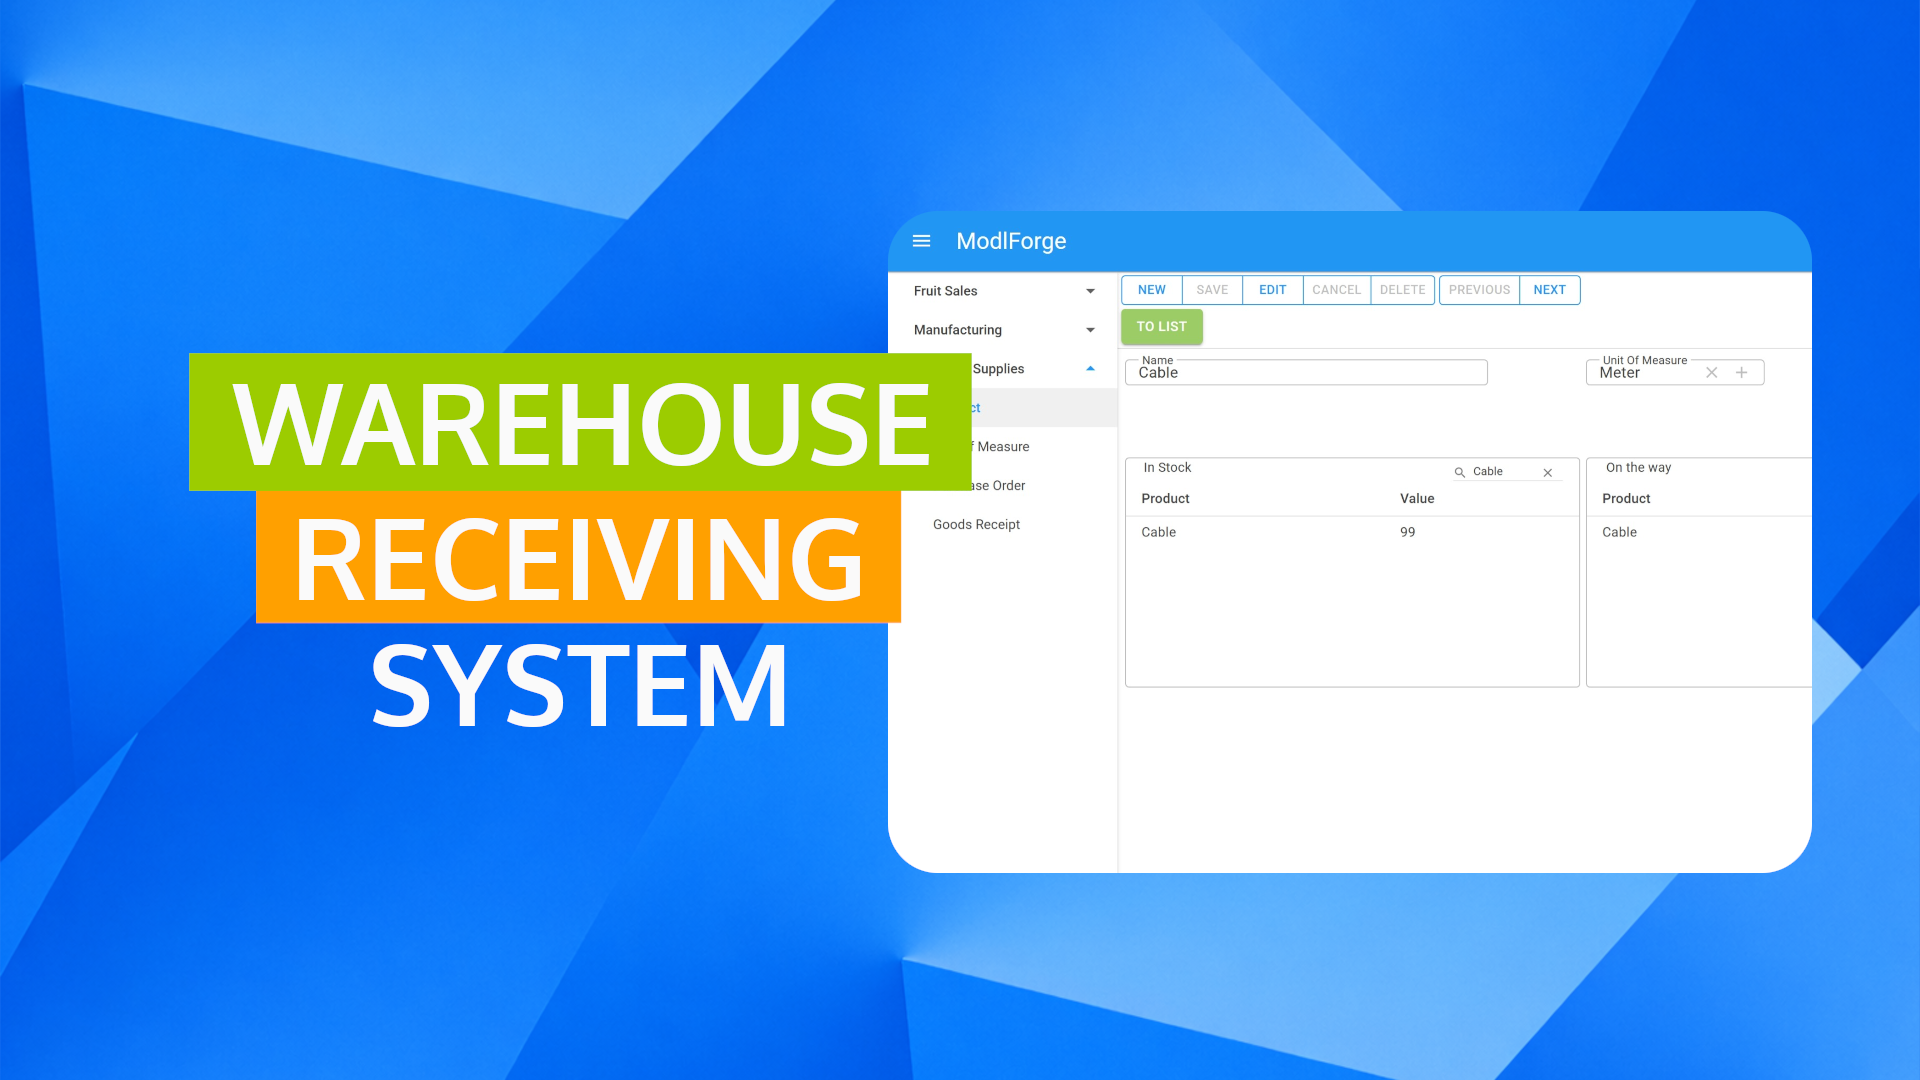Image resolution: width=1920 pixels, height=1080 pixels.
Task: Click the search magnifier in In Stock panel
Action: (x=1459, y=471)
